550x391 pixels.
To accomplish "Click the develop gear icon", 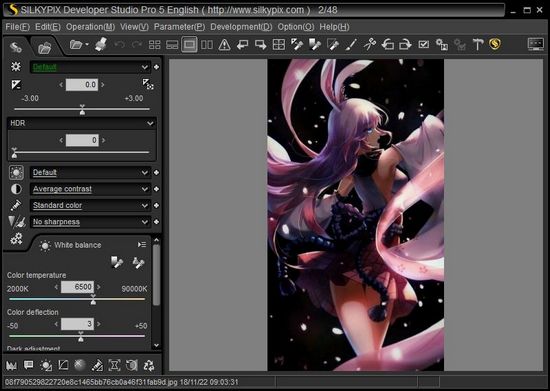I will pos(442,45).
